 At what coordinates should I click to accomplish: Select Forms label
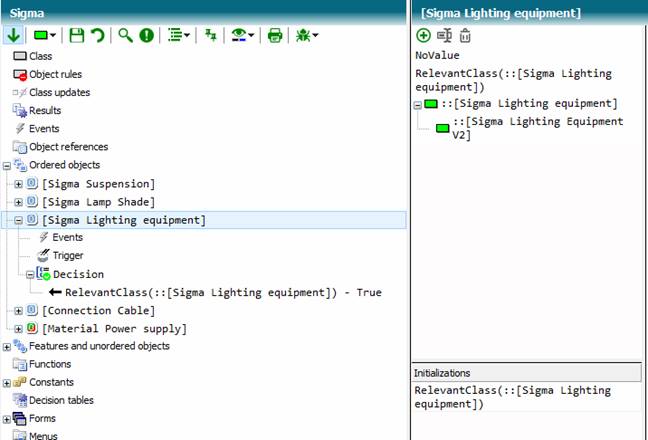tap(42, 419)
